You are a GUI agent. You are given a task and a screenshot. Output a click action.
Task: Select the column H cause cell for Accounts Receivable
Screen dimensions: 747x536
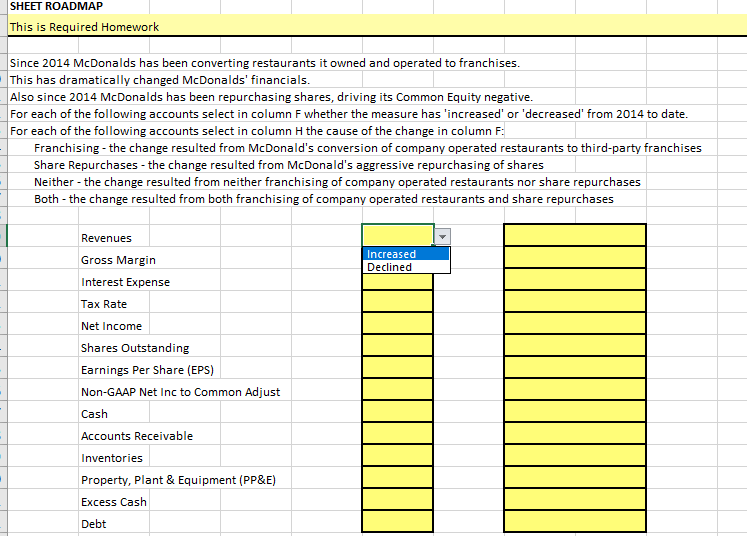click(575, 433)
